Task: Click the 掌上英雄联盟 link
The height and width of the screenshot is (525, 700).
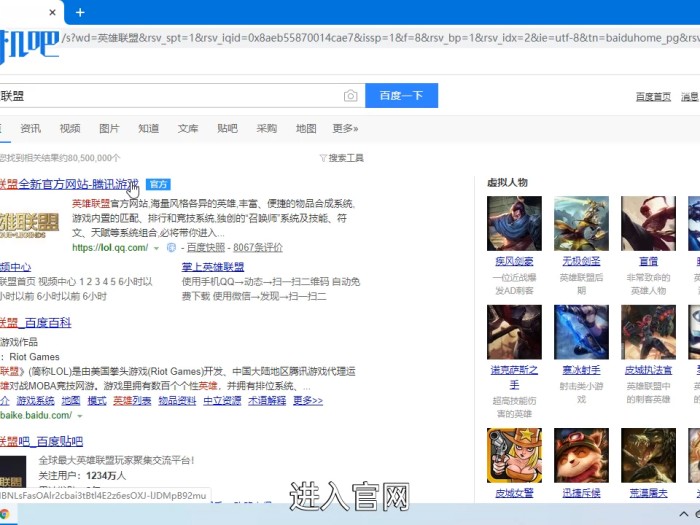Action: (213, 267)
